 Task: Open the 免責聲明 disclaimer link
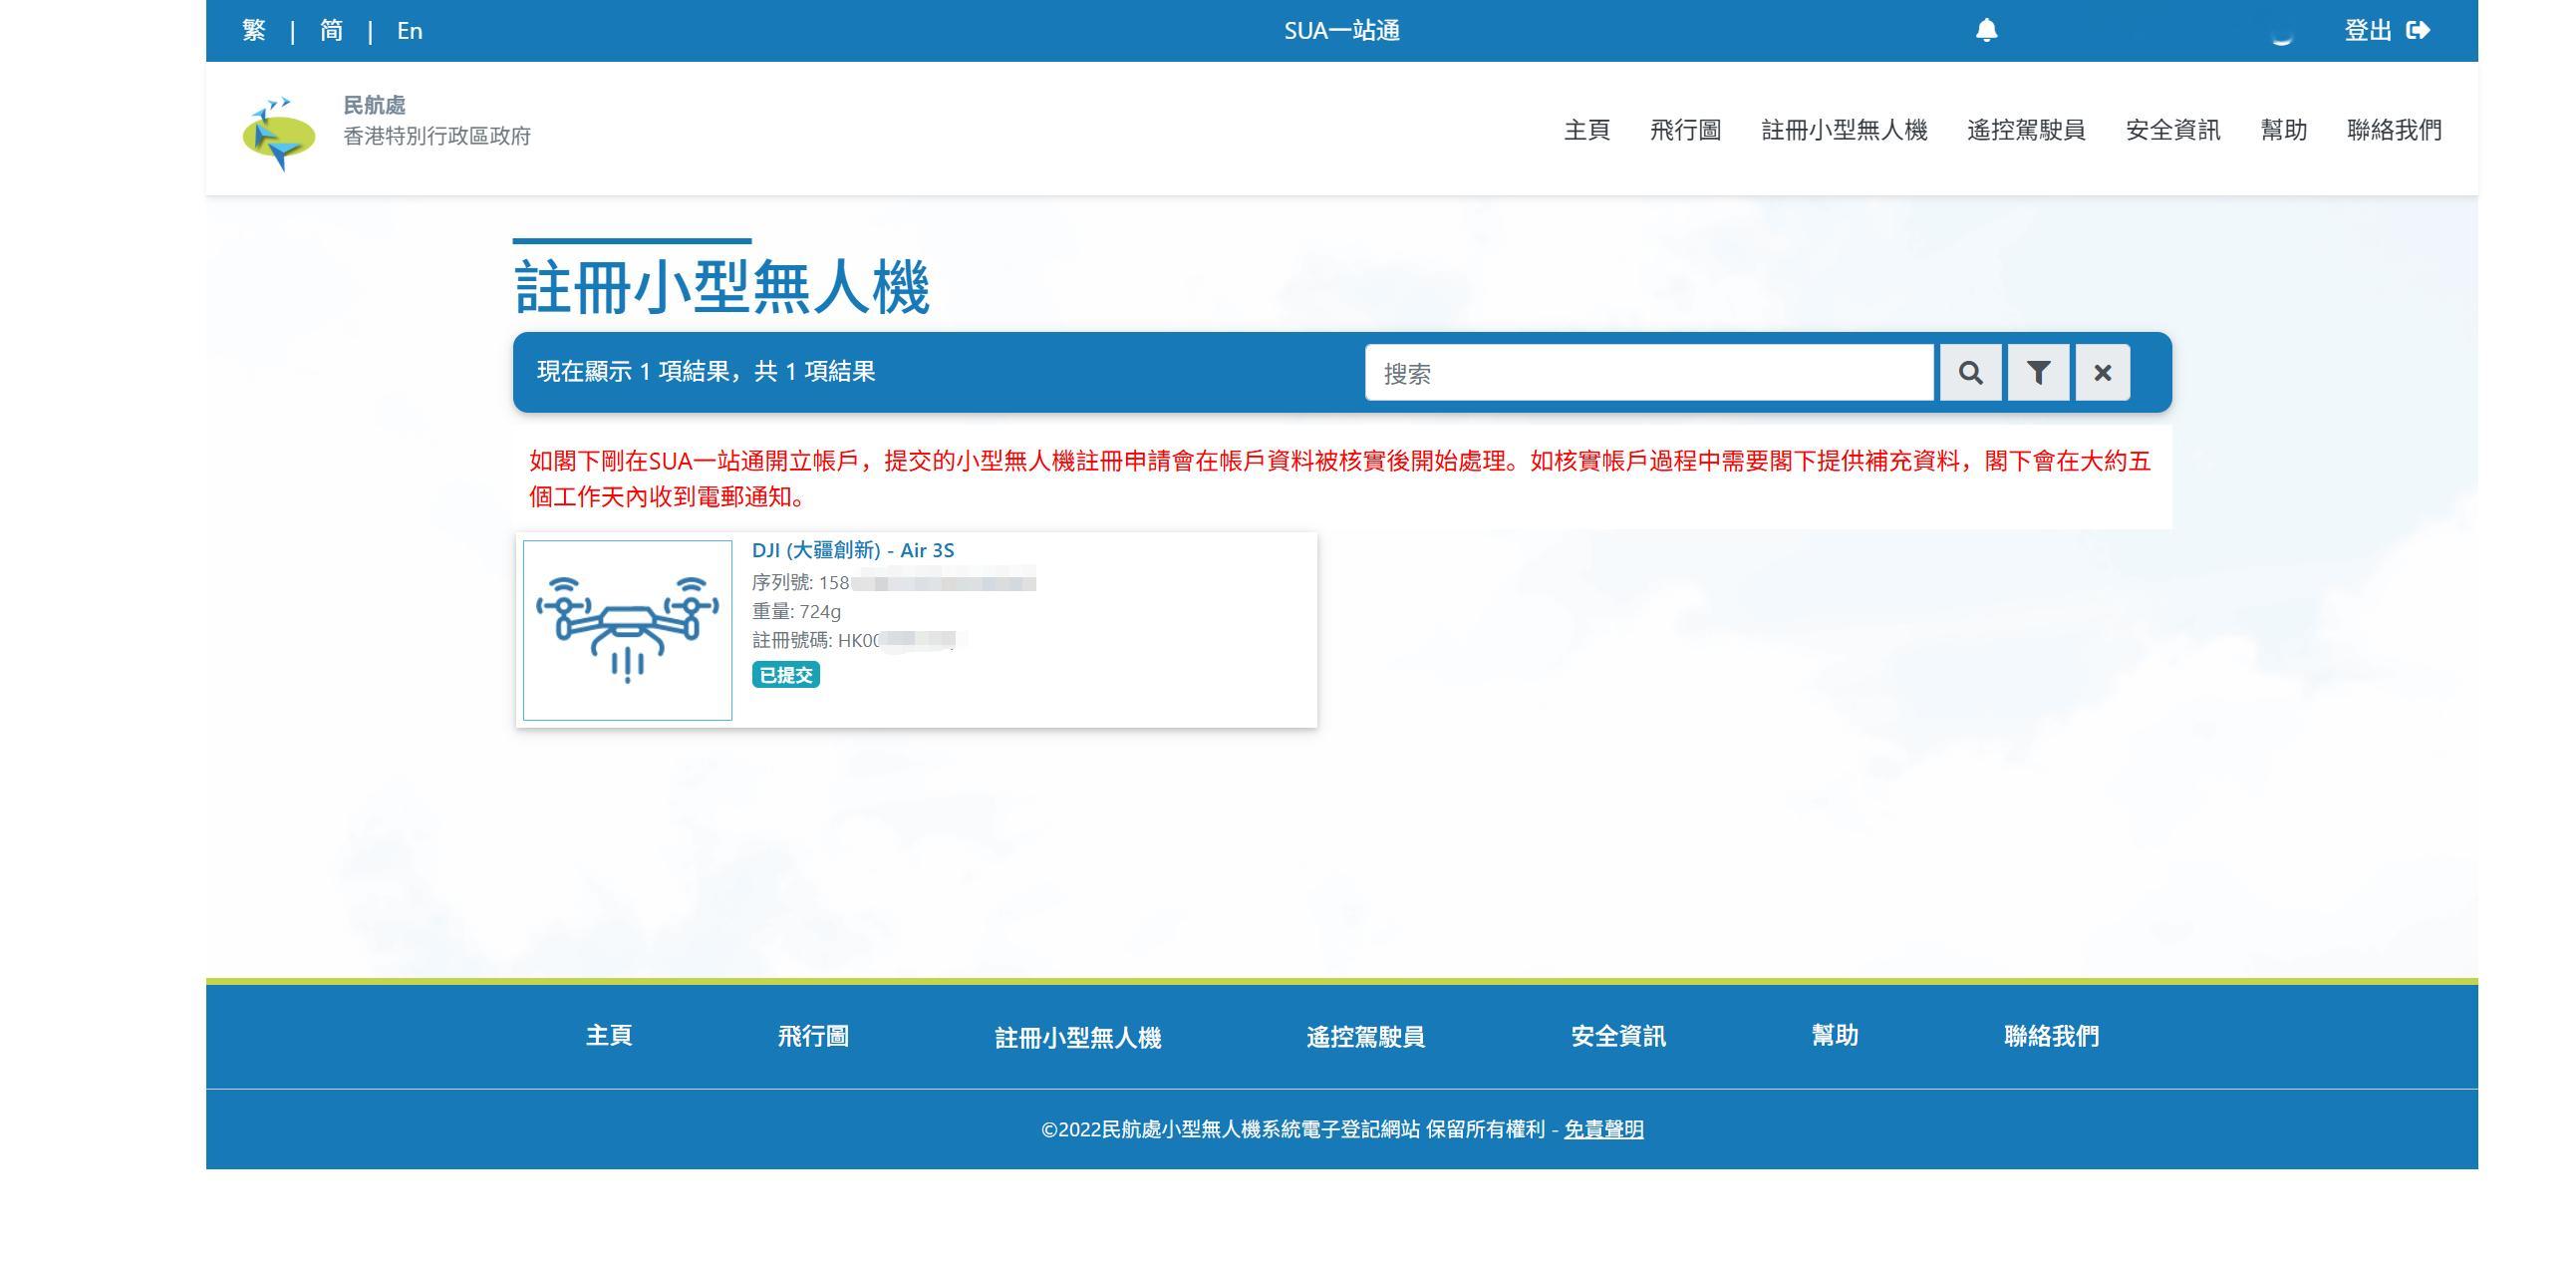tap(1603, 1129)
